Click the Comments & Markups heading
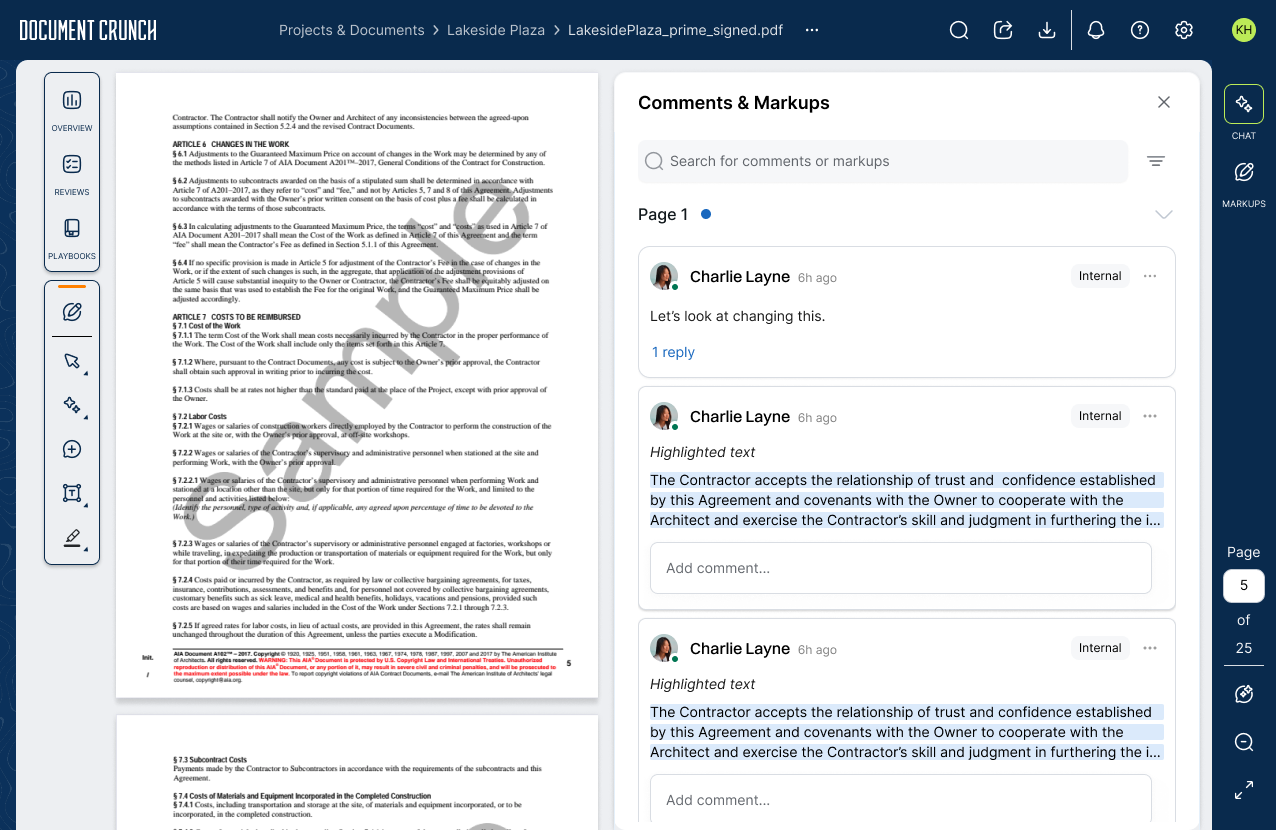 coord(734,103)
